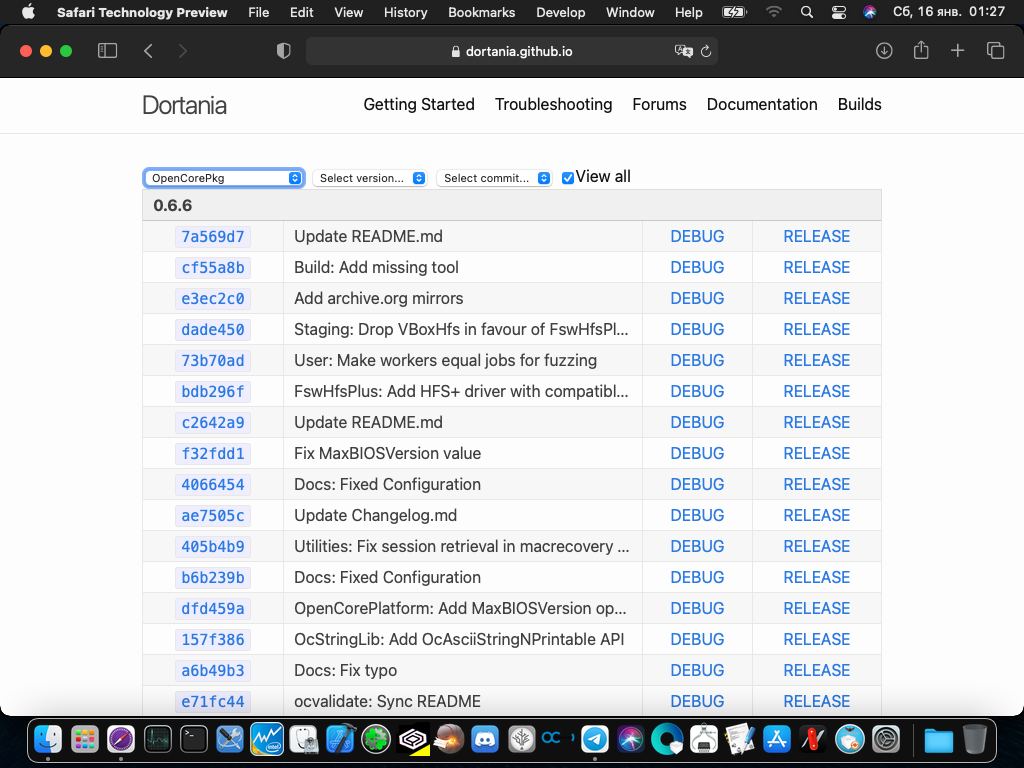The image size is (1024, 768).
Task: Open Activity Monitor from the dock
Action: 157,739
